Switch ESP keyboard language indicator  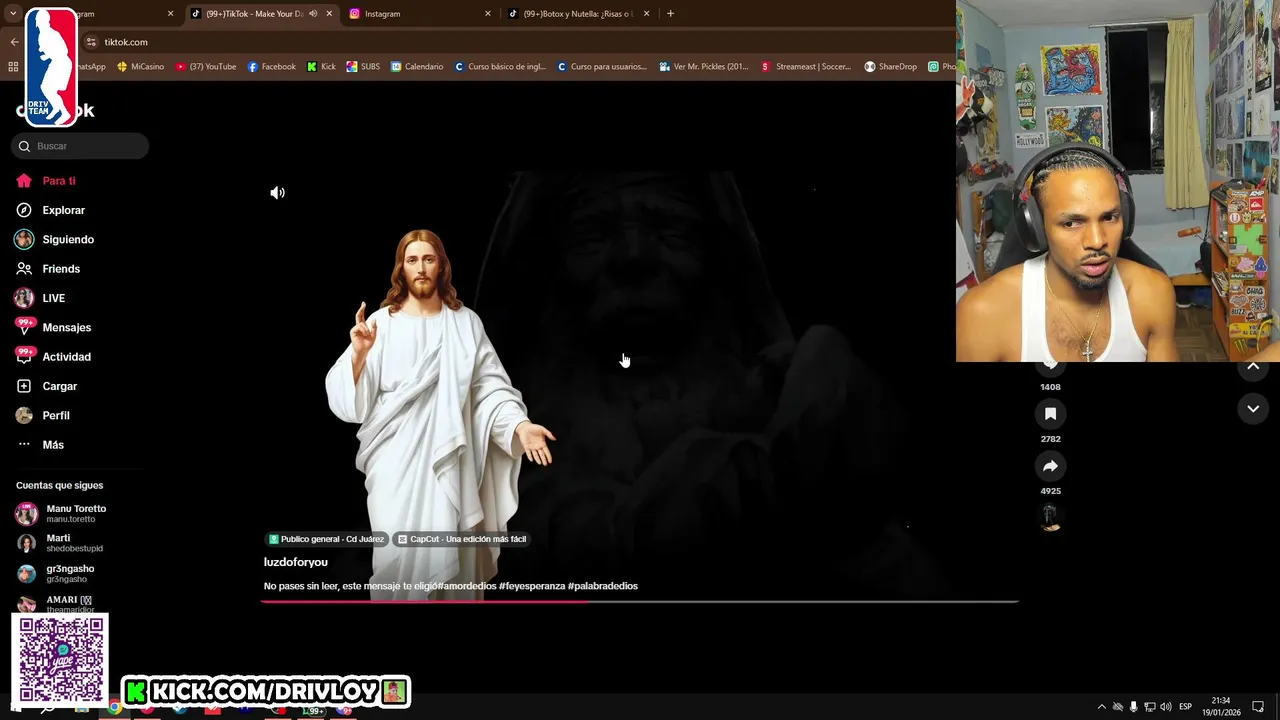coord(1186,707)
